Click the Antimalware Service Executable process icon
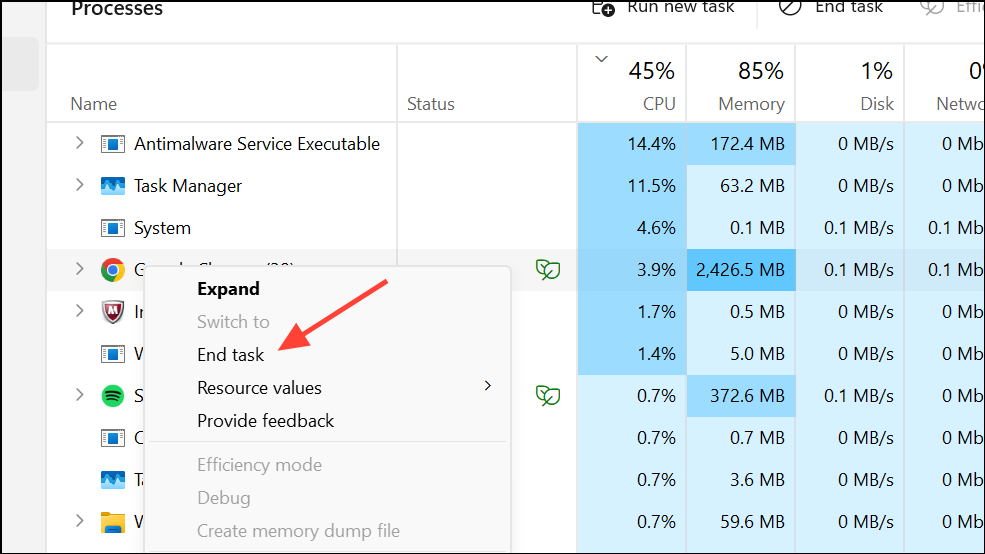This screenshot has height=554, width=985. [x=113, y=144]
